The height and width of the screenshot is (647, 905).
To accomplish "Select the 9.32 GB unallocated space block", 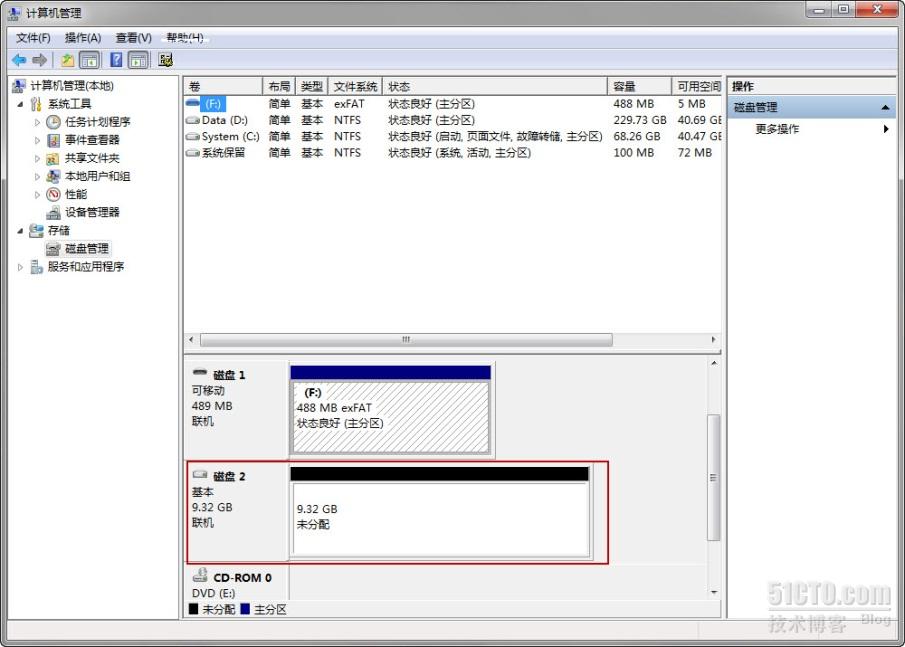I will pyautogui.click(x=440, y=512).
